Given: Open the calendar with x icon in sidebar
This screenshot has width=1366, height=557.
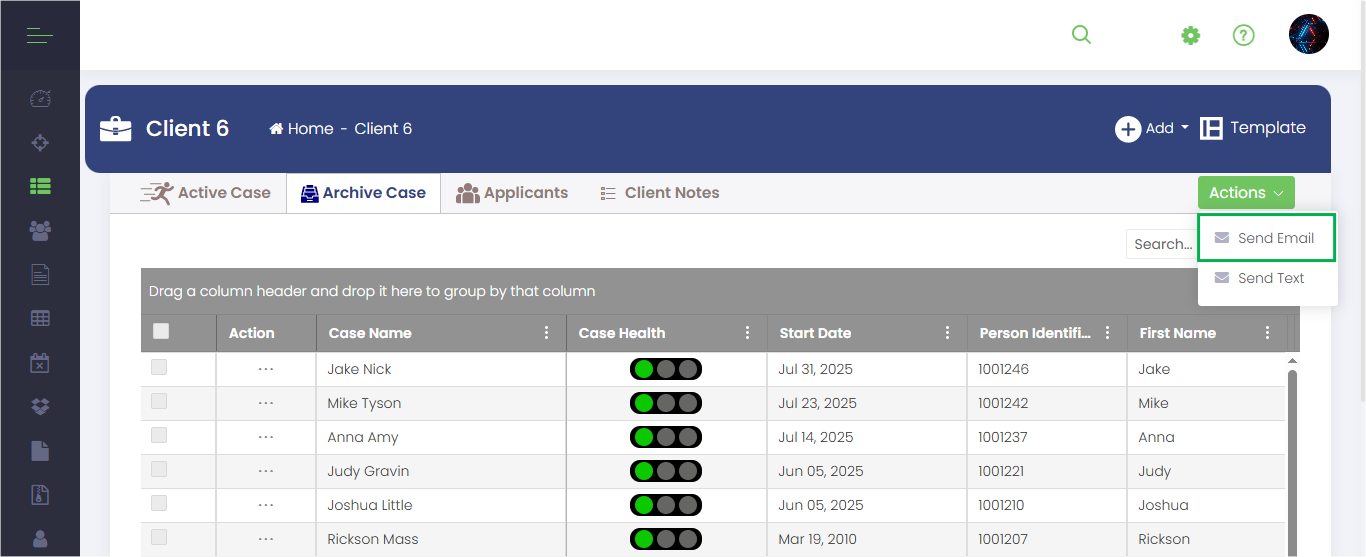Looking at the screenshot, I should [40, 363].
